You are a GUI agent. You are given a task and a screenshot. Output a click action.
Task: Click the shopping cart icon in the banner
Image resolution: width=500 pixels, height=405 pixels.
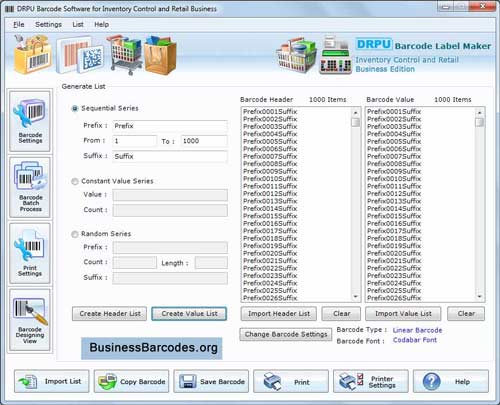(124, 55)
